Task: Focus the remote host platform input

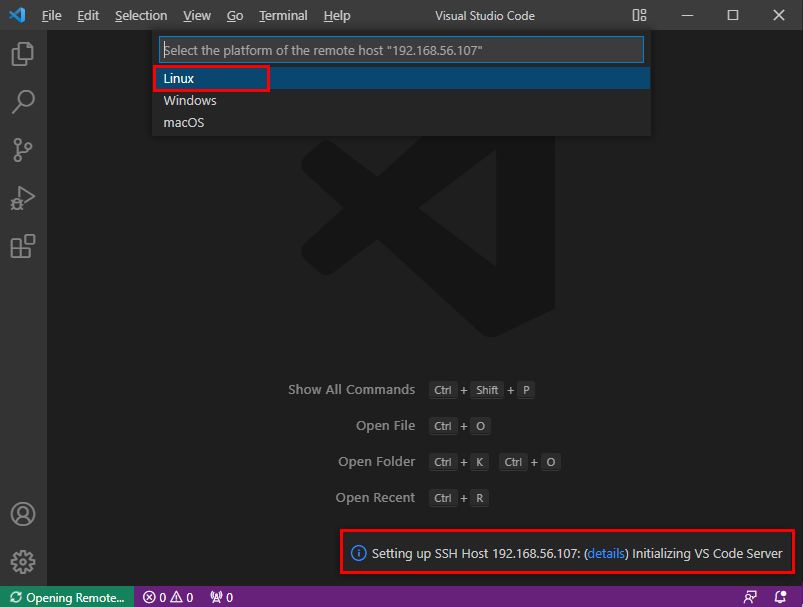Action: tap(402, 50)
